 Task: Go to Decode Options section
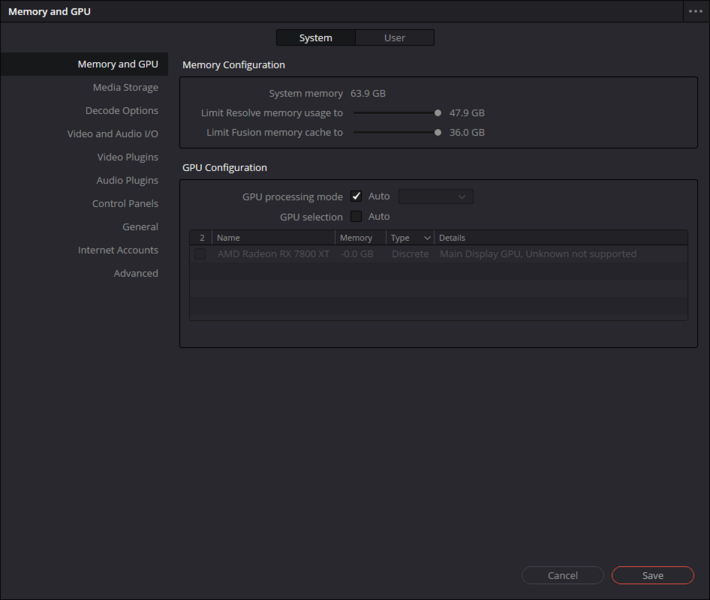coord(121,111)
